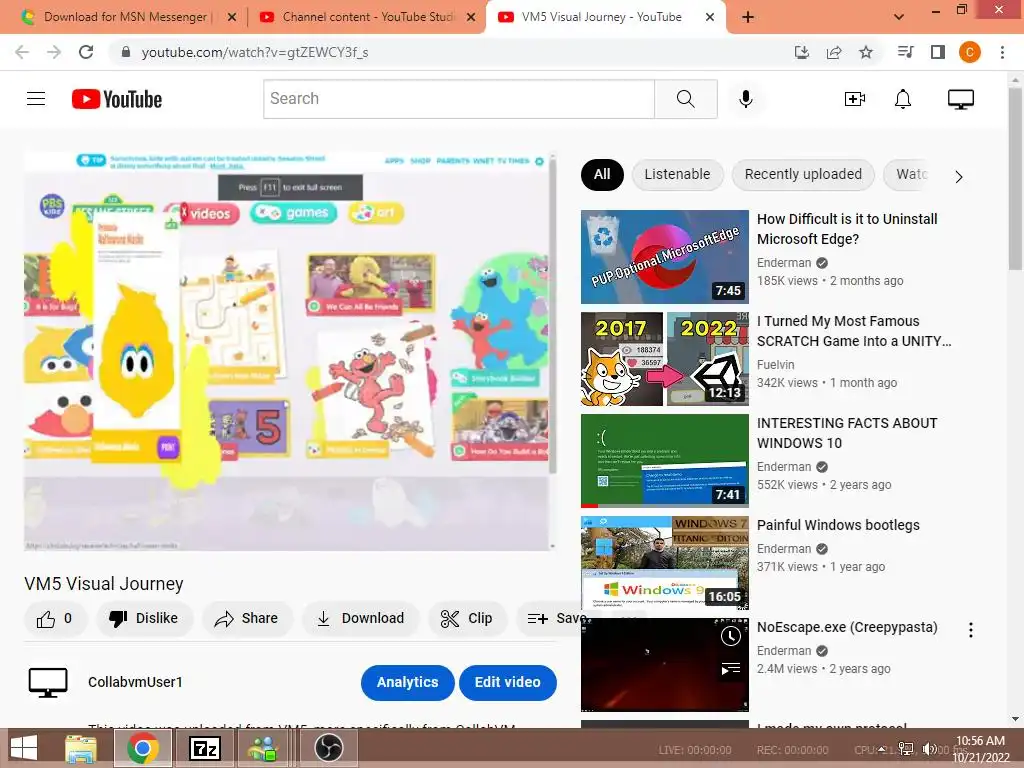The image size is (1024, 768).
Task: Toggle the Chrome side panel icon
Action: click(938, 52)
